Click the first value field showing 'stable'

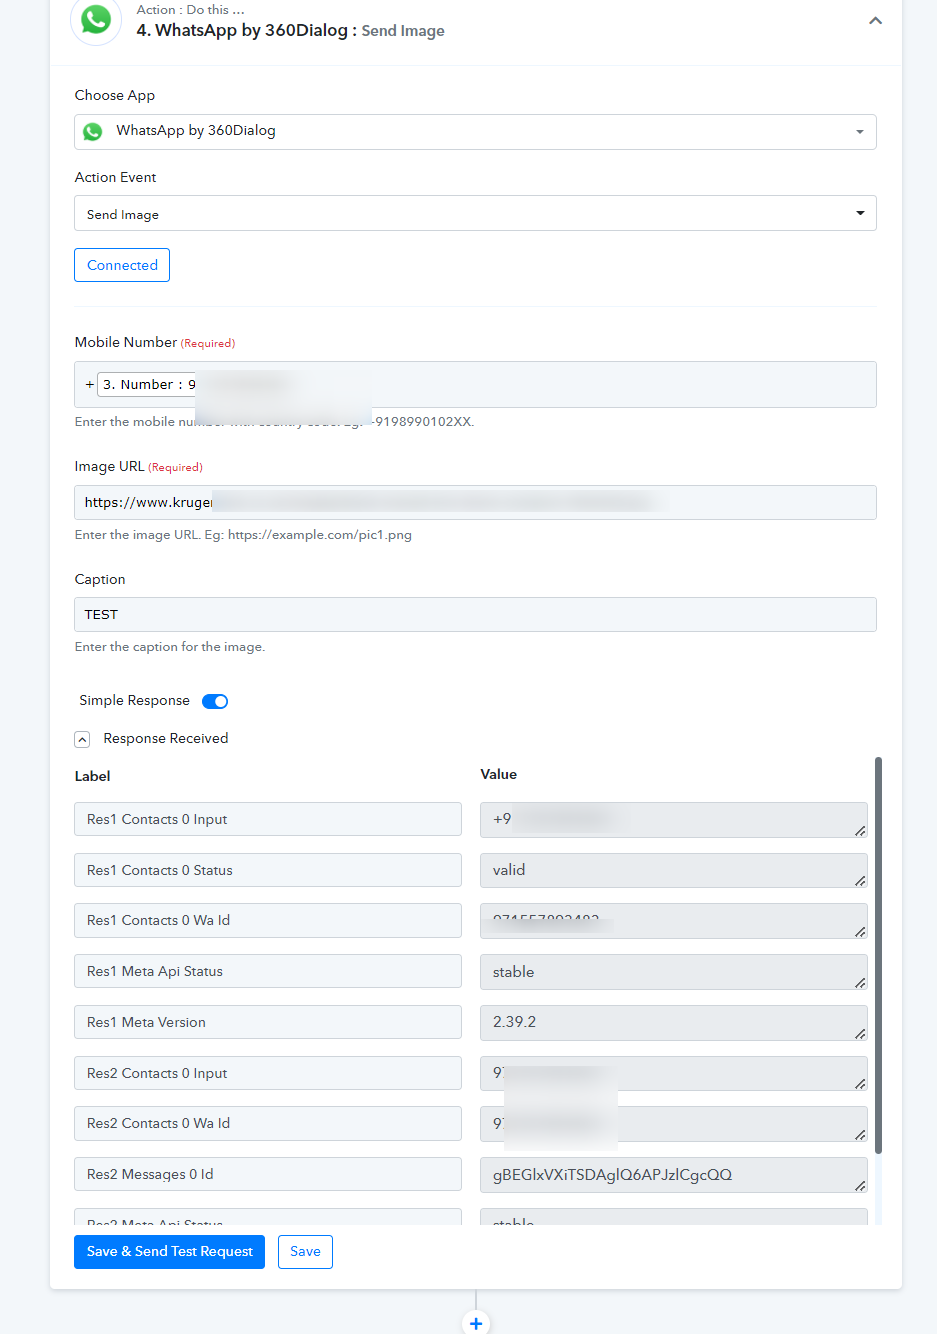[x=674, y=972]
